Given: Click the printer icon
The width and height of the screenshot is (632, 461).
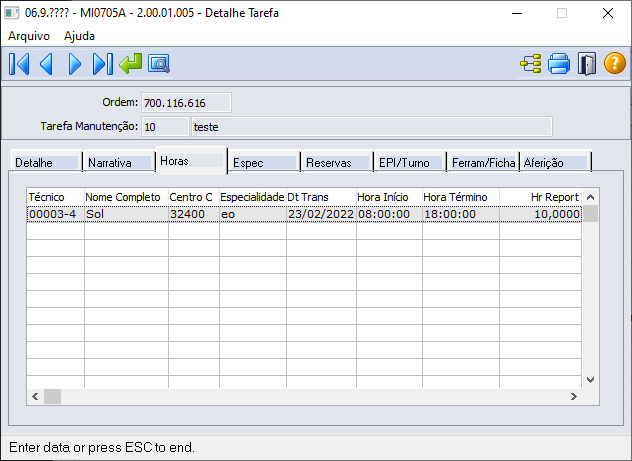Looking at the screenshot, I should tap(559, 64).
